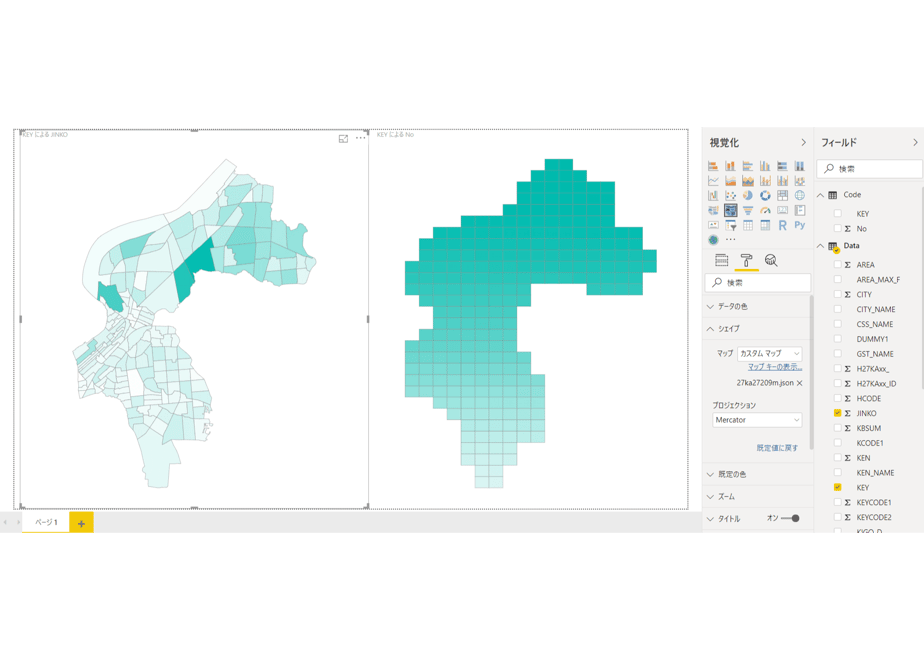924x660 pixels.
Task: Collapse the Code table in fields
Action: click(820, 195)
